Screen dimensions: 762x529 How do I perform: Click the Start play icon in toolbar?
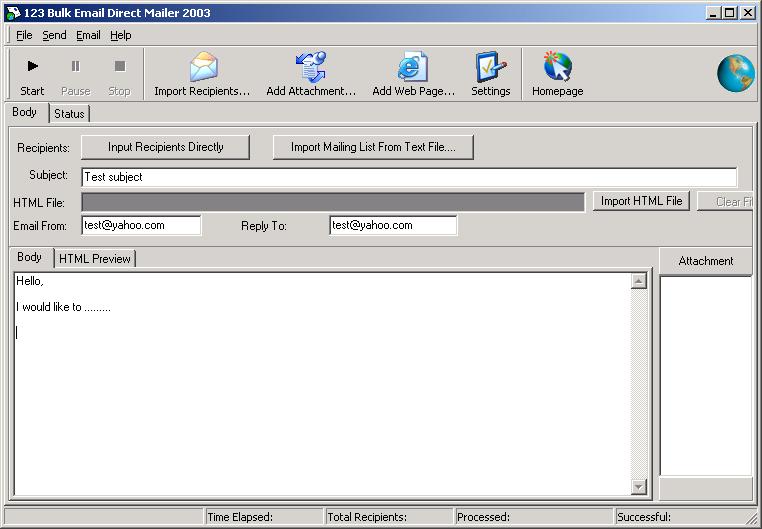[32, 67]
